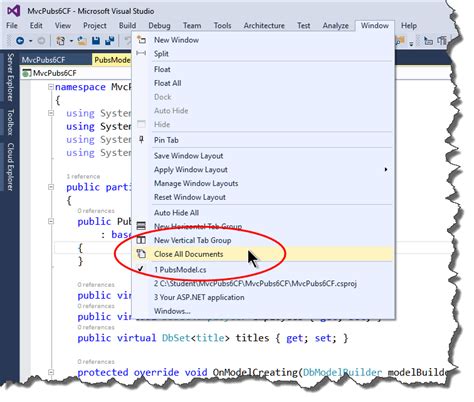Click the New Vertical Tab Group icon
The height and width of the screenshot is (402, 474).
pyautogui.click(x=141, y=240)
